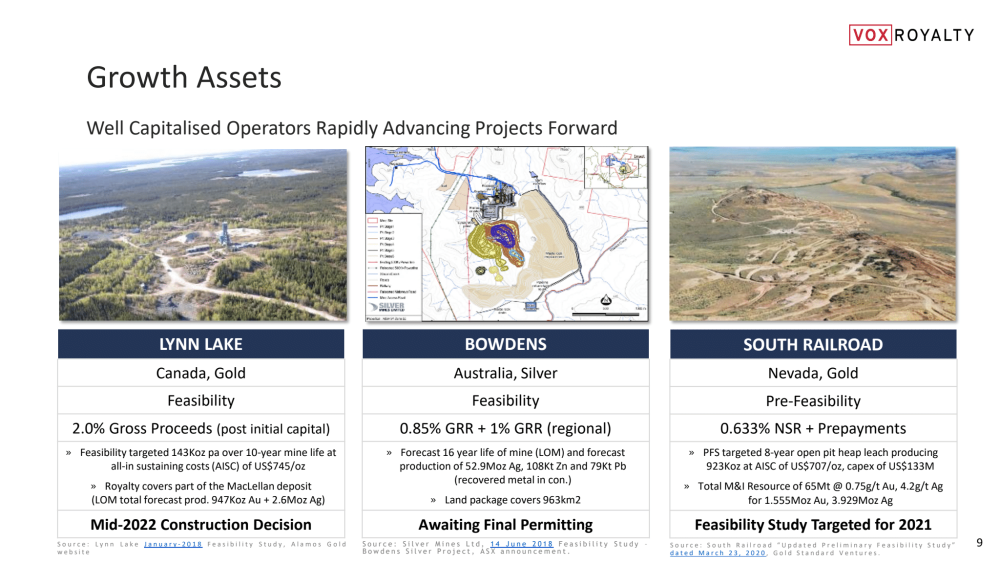
Task: Click Feasibility Study Targeted for 2021
Action: [x=813, y=525]
